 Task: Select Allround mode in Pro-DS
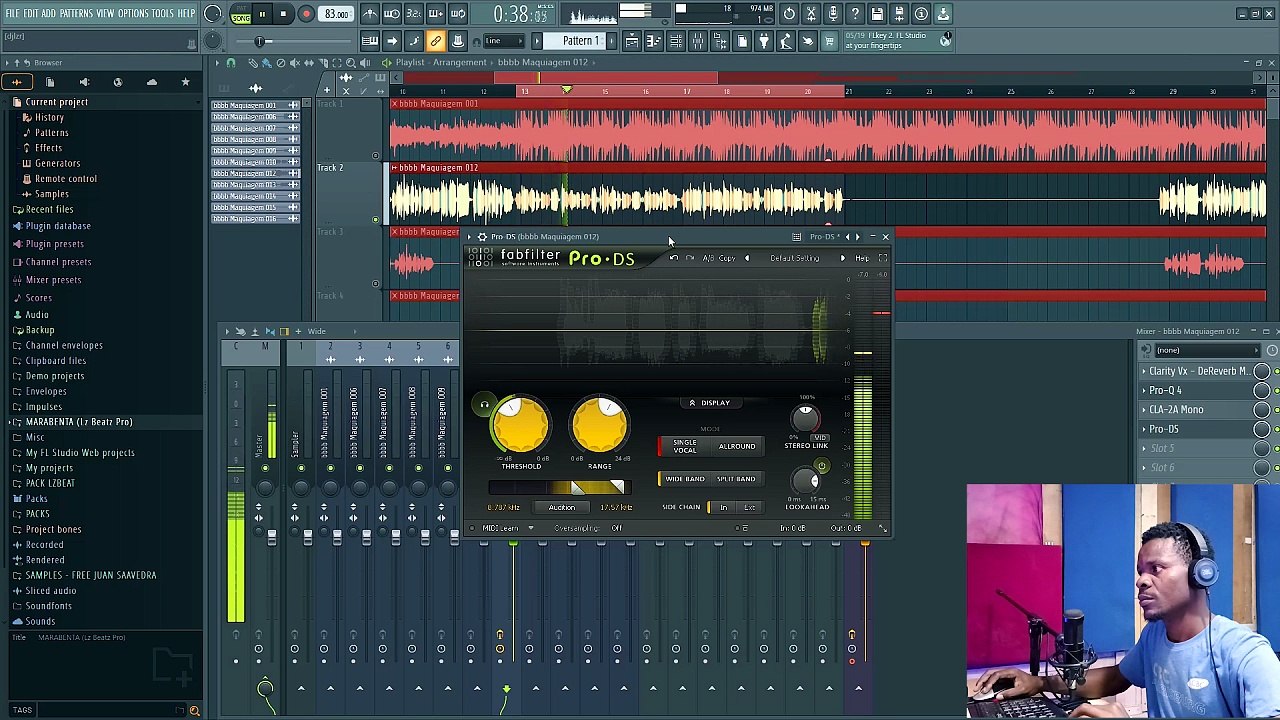point(737,446)
